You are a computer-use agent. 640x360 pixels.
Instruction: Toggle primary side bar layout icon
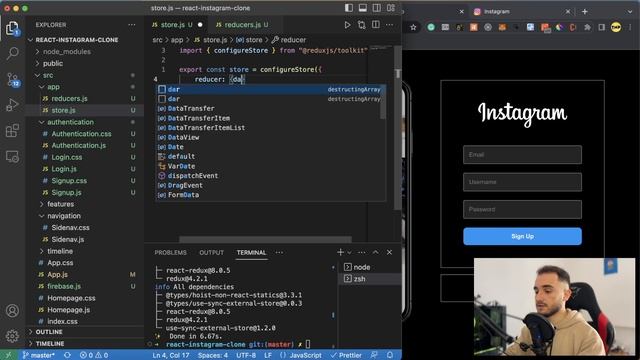pos(349,8)
